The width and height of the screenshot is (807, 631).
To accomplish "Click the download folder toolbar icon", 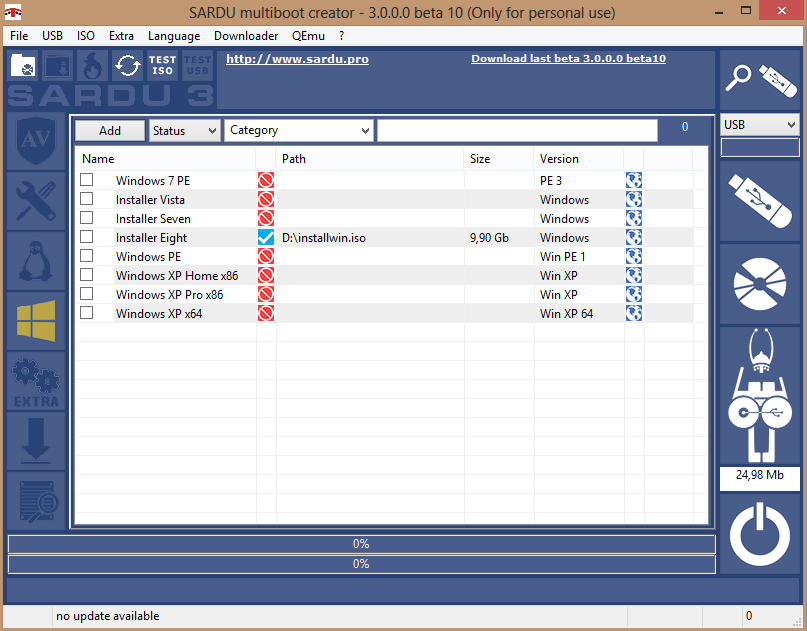I will [x=57, y=65].
